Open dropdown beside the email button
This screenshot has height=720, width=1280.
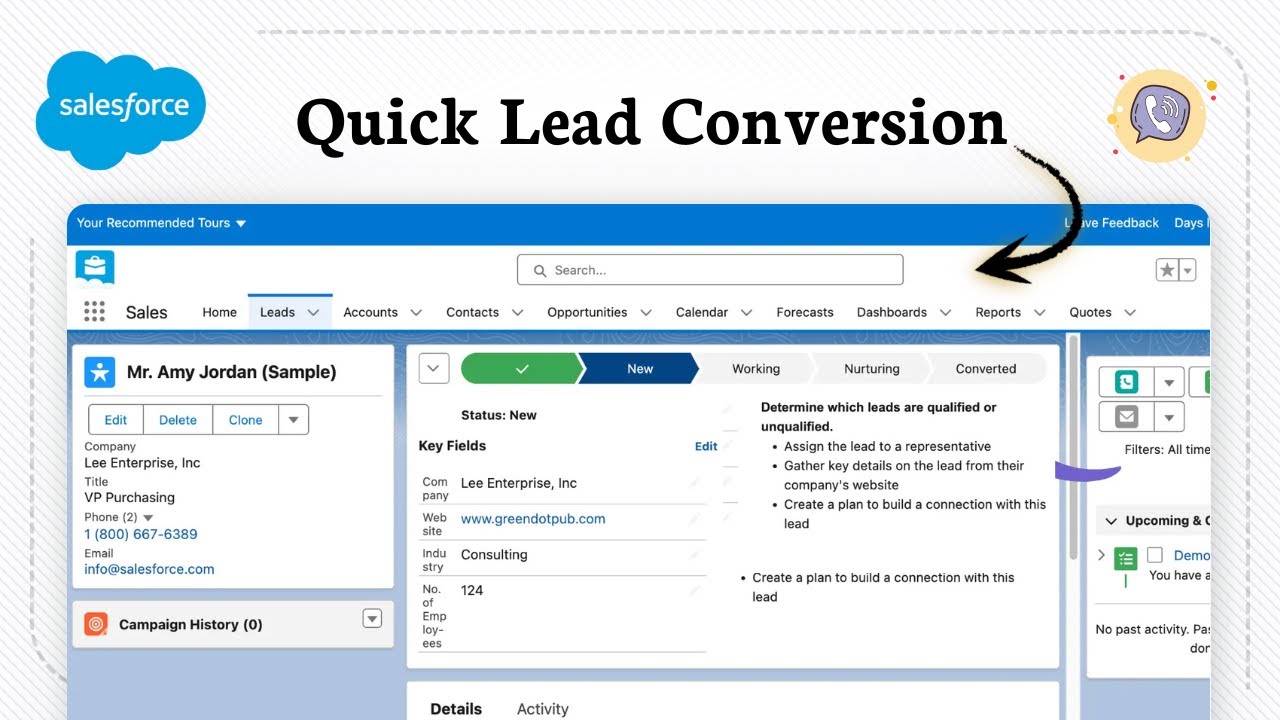click(x=1170, y=416)
